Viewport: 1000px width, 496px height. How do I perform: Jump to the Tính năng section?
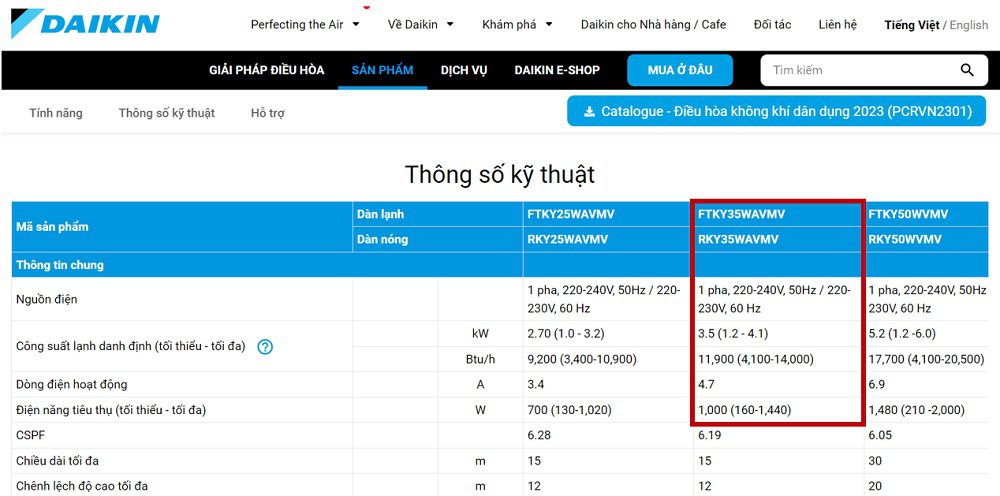point(56,113)
